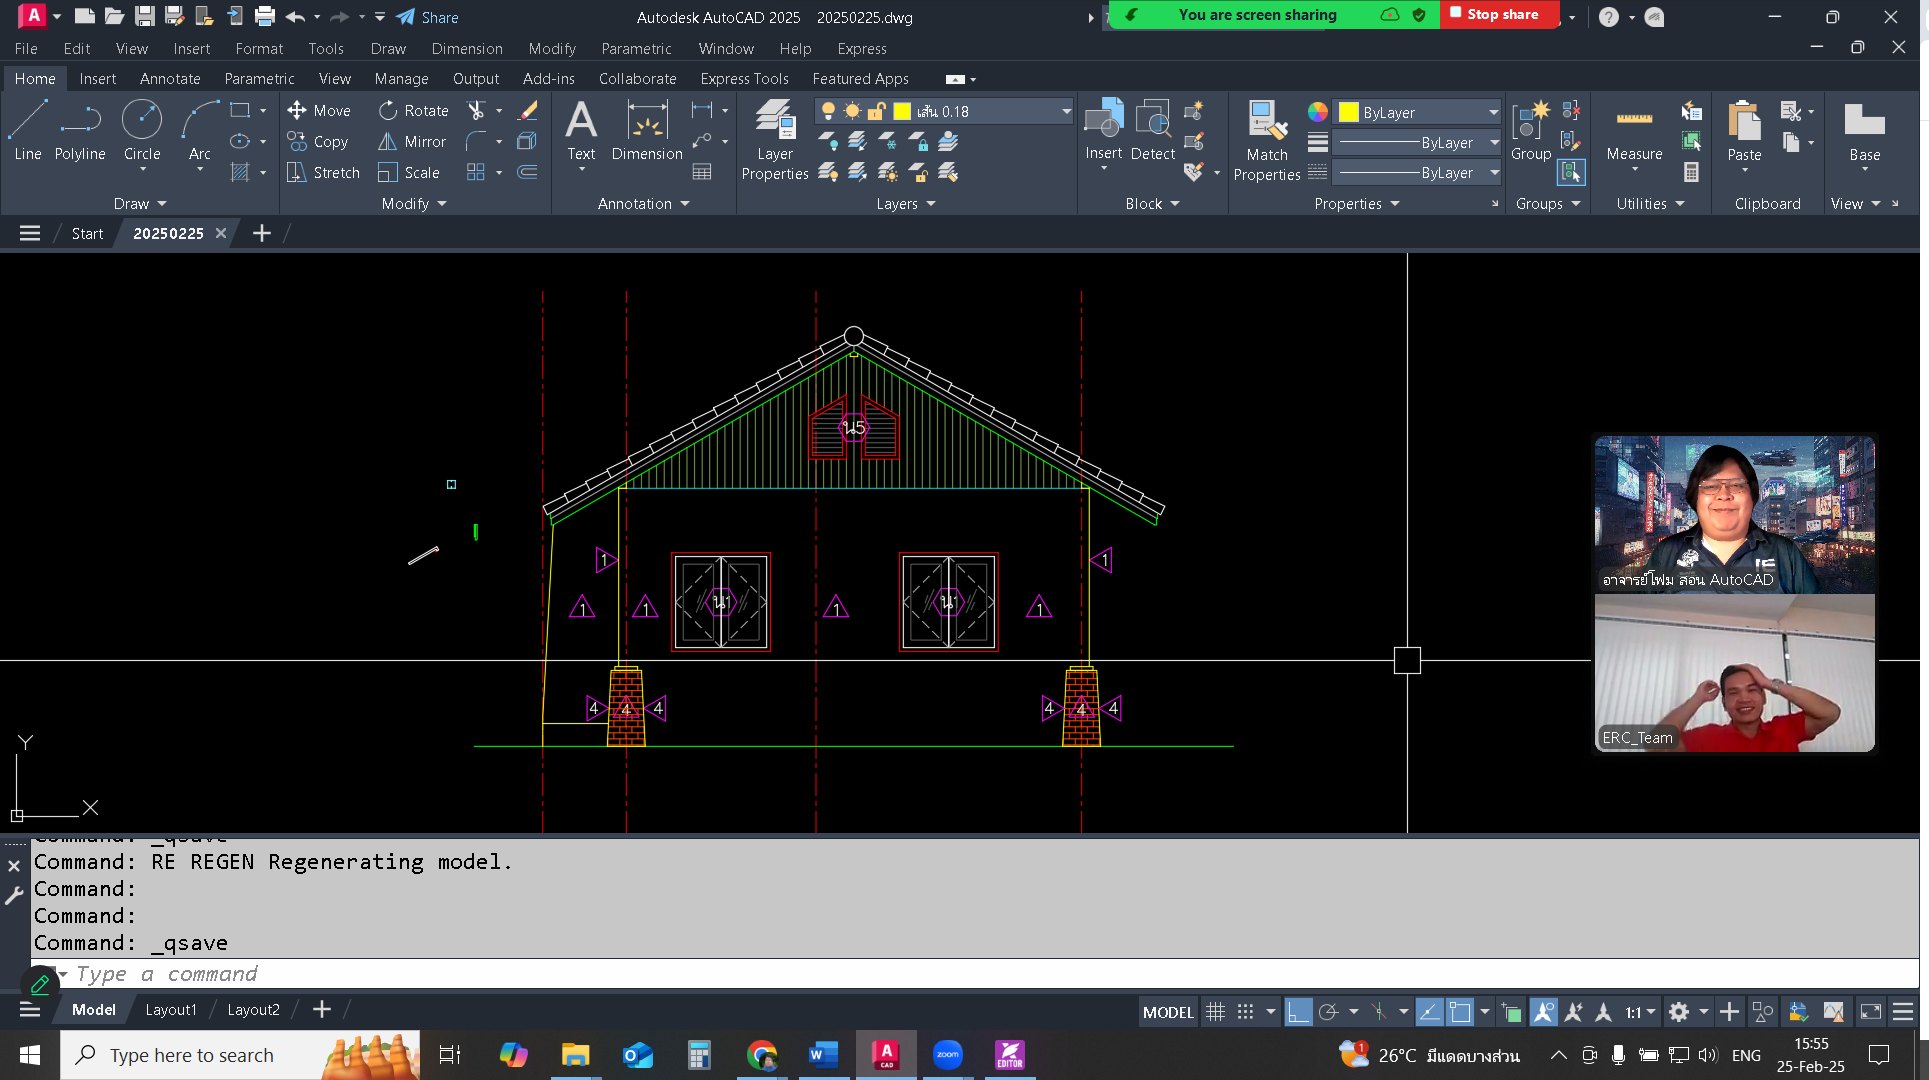This screenshot has width=1929, height=1080.
Task: Click the Stop share button
Action: coord(1499,15)
